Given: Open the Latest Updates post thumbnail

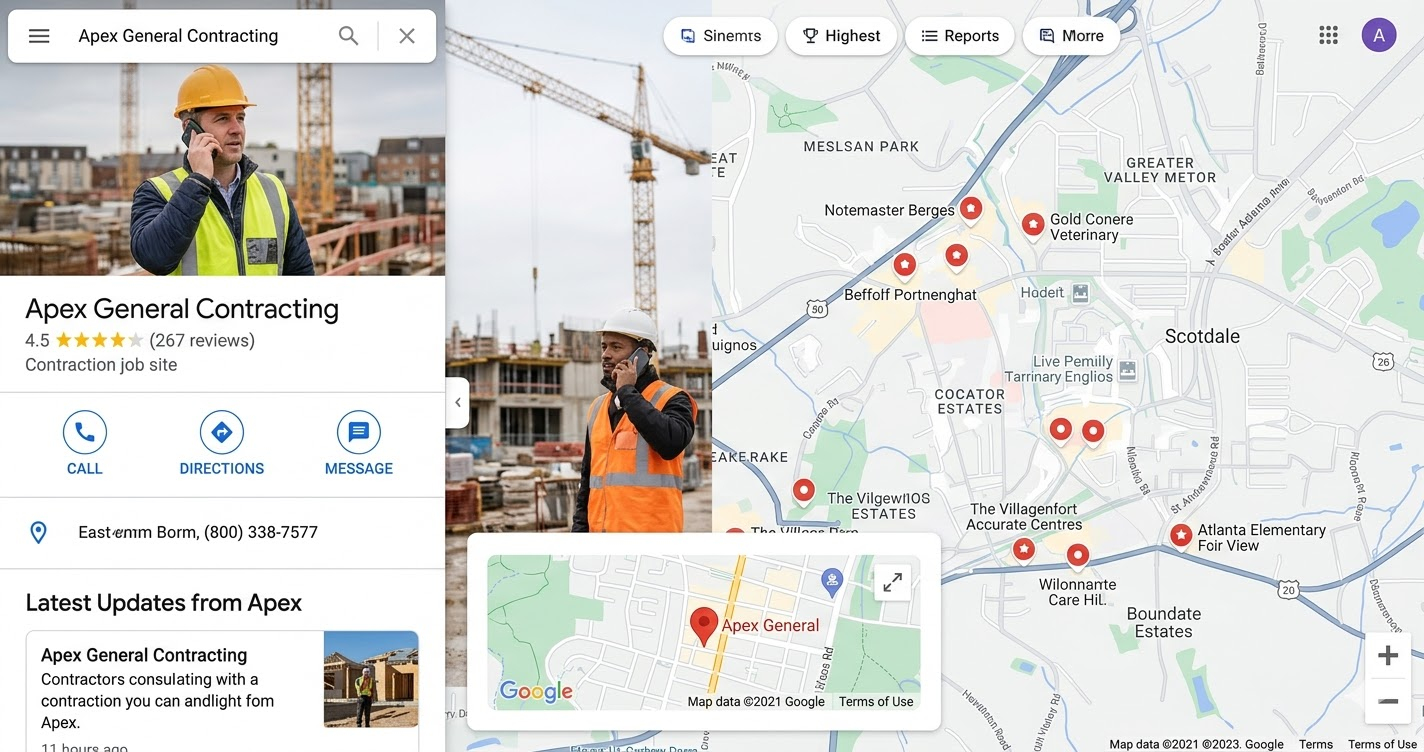Looking at the screenshot, I should click(371, 679).
